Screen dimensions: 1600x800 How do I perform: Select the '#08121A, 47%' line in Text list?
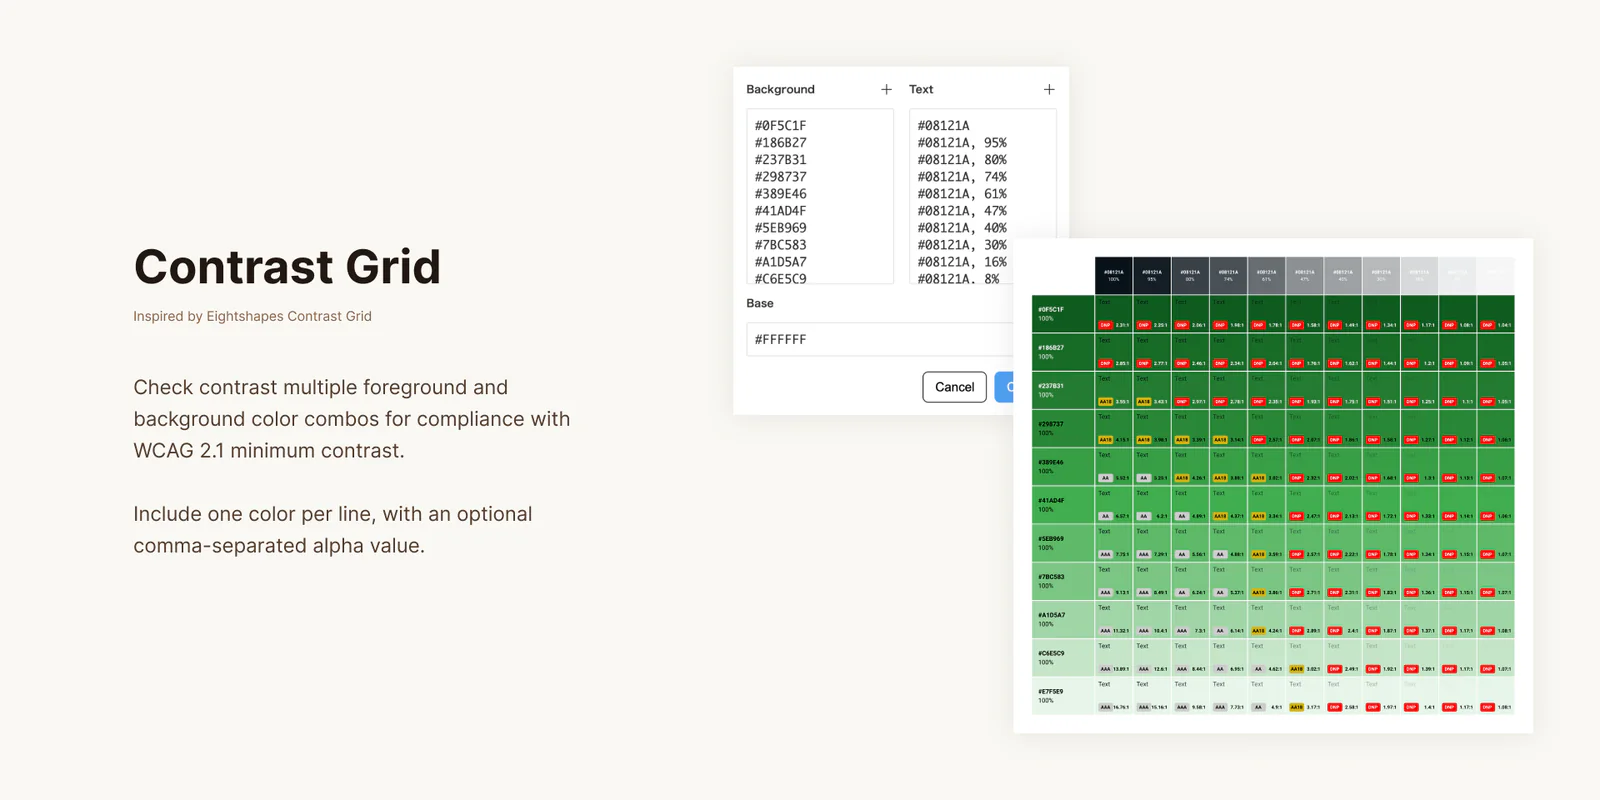[x=962, y=211]
